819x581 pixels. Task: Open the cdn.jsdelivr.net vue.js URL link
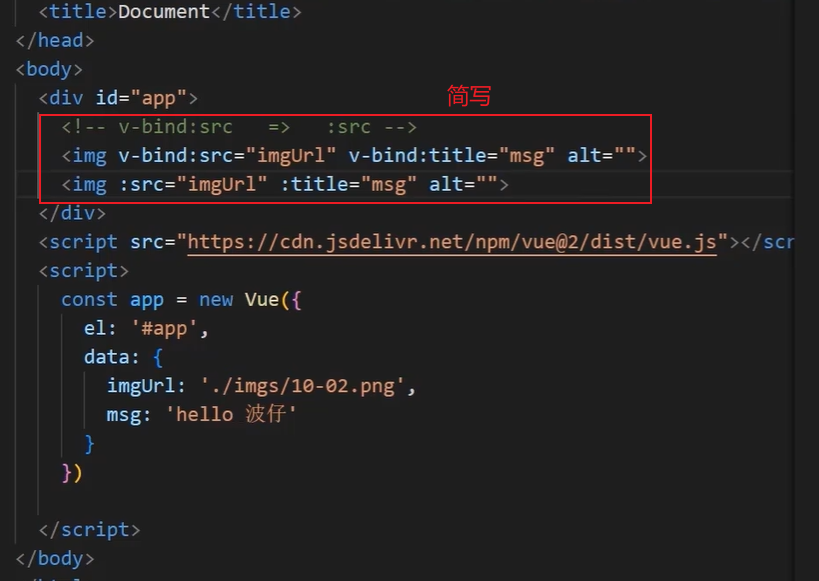[x=452, y=242]
